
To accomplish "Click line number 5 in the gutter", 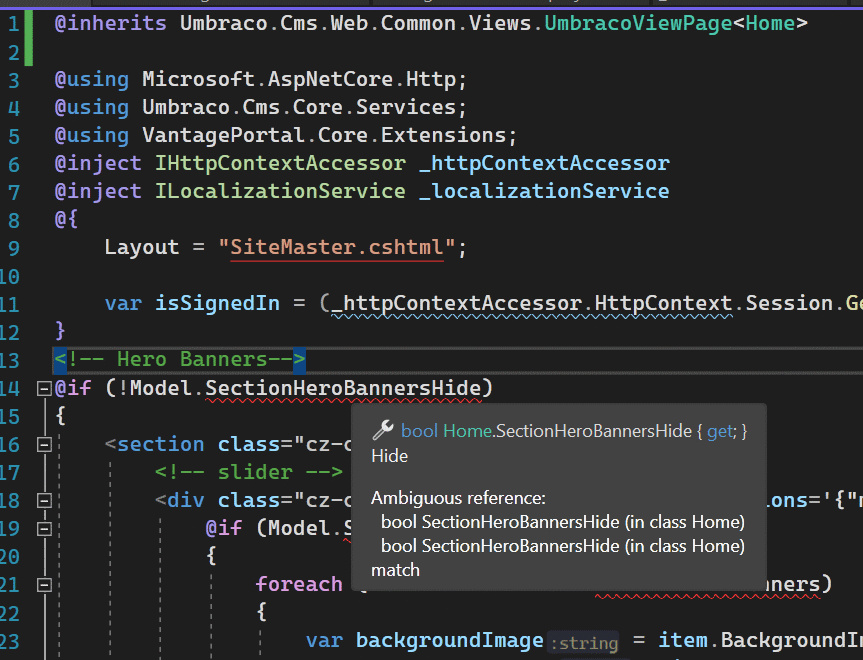I will click(x=13, y=136).
